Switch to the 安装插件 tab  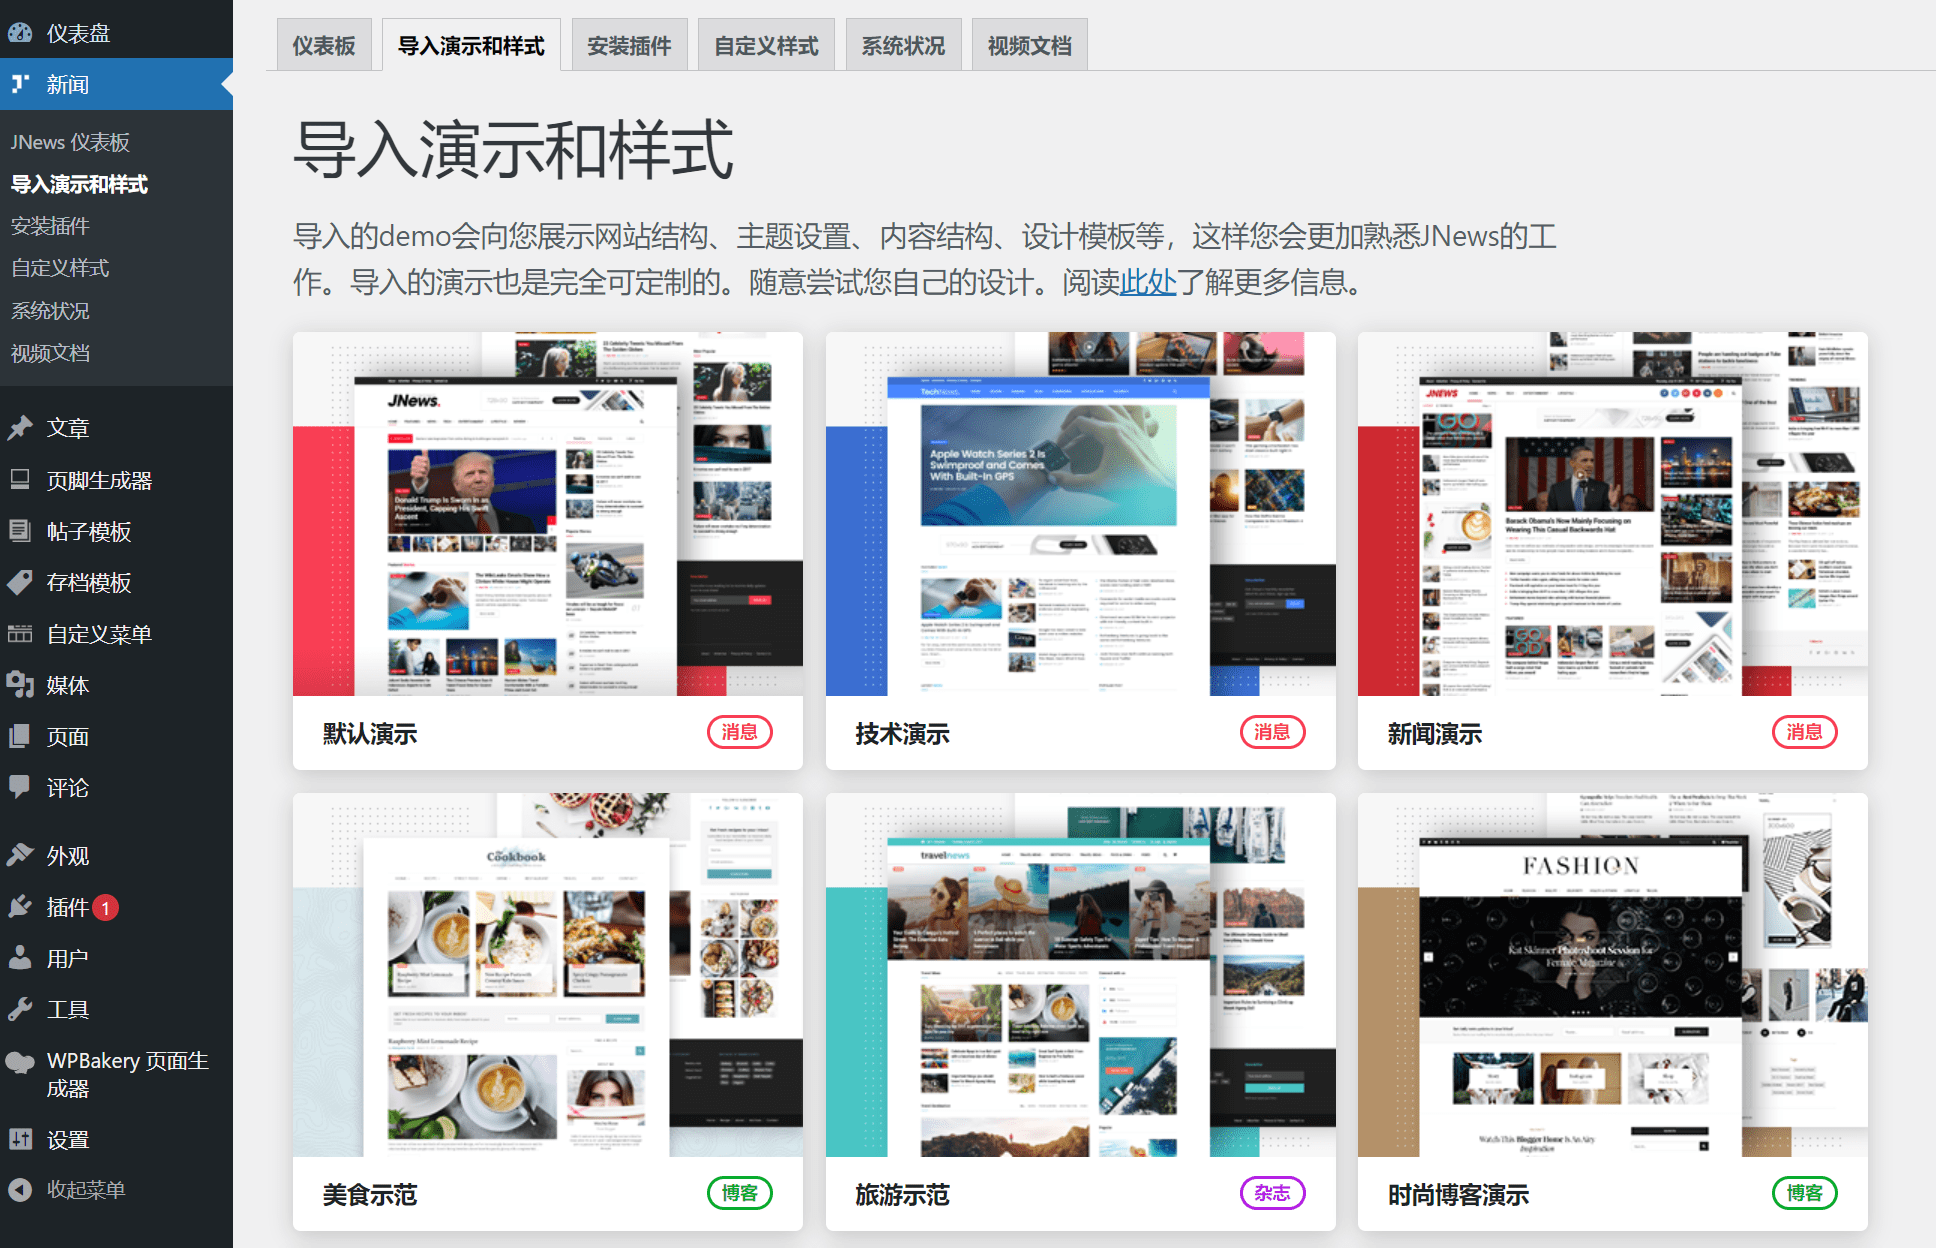pyautogui.click(x=628, y=44)
